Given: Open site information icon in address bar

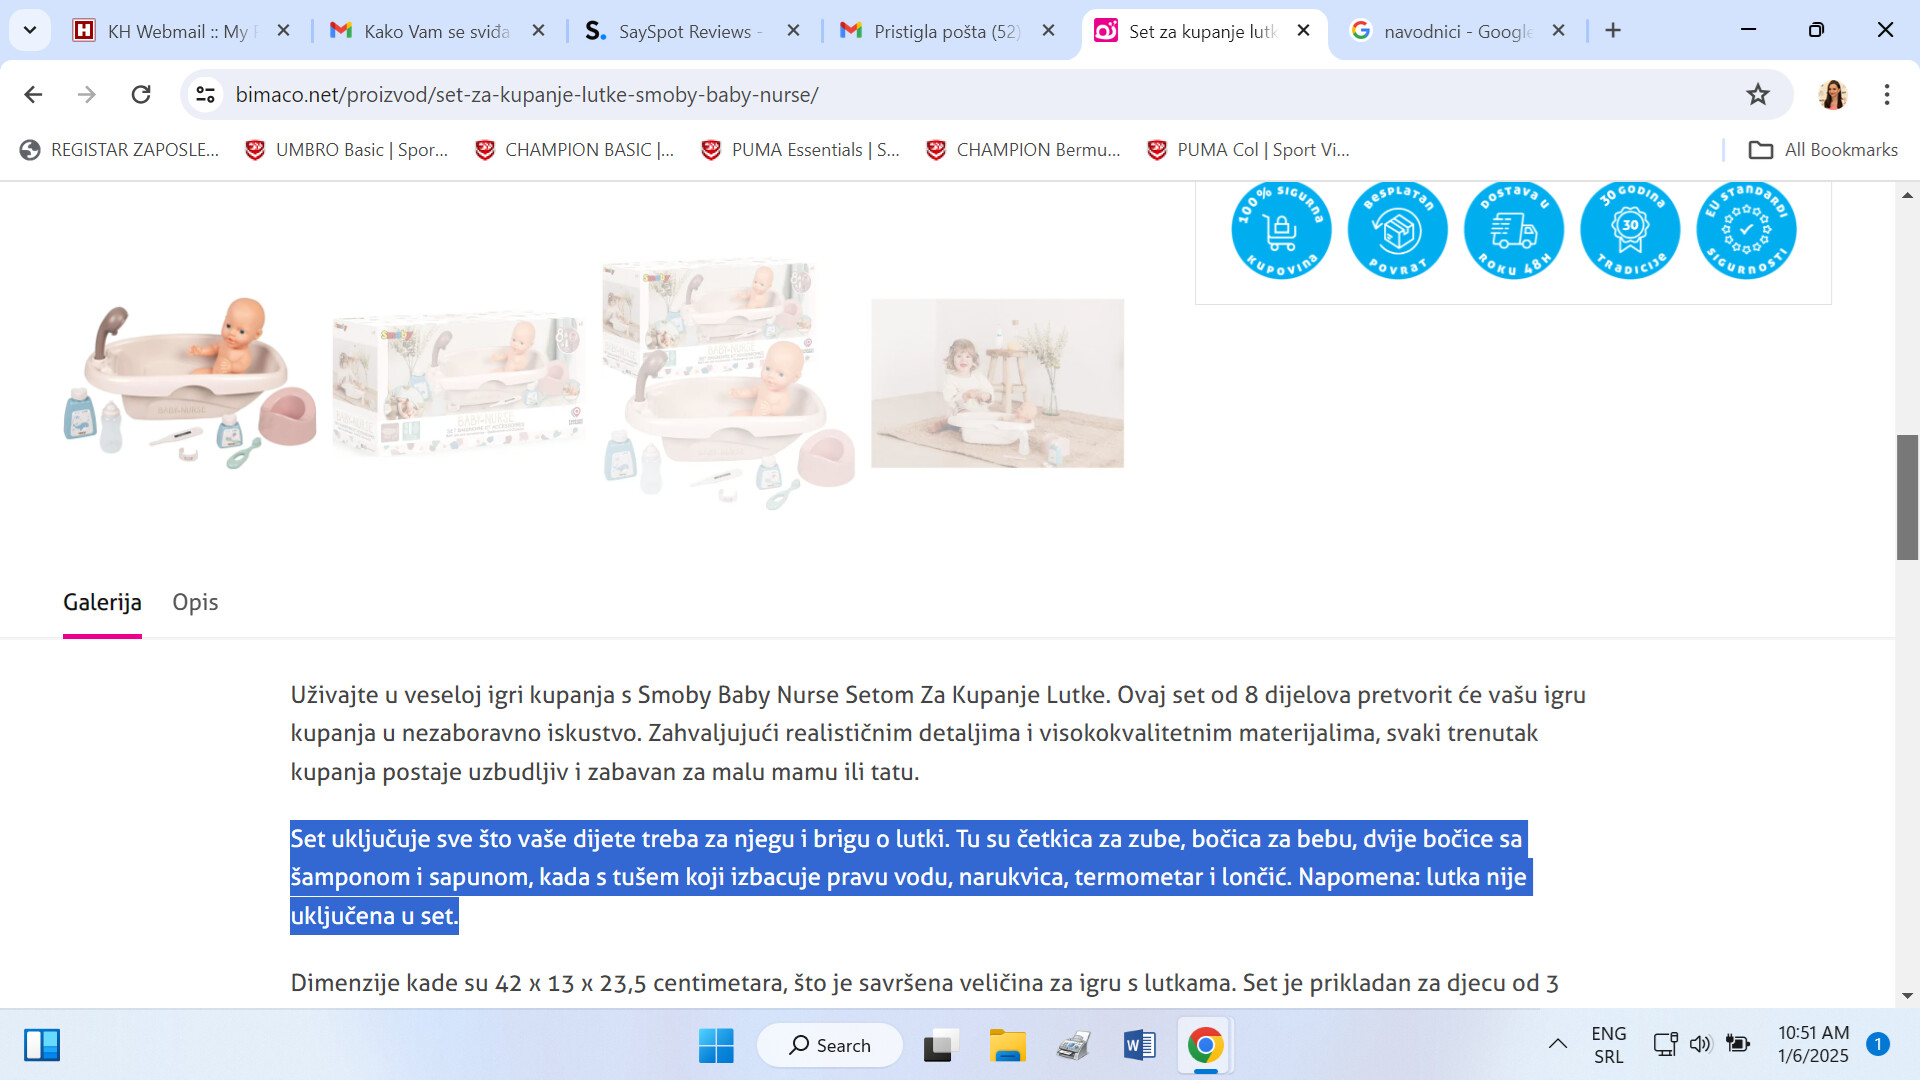Looking at the screenshot, I should (x=205, y=94).
